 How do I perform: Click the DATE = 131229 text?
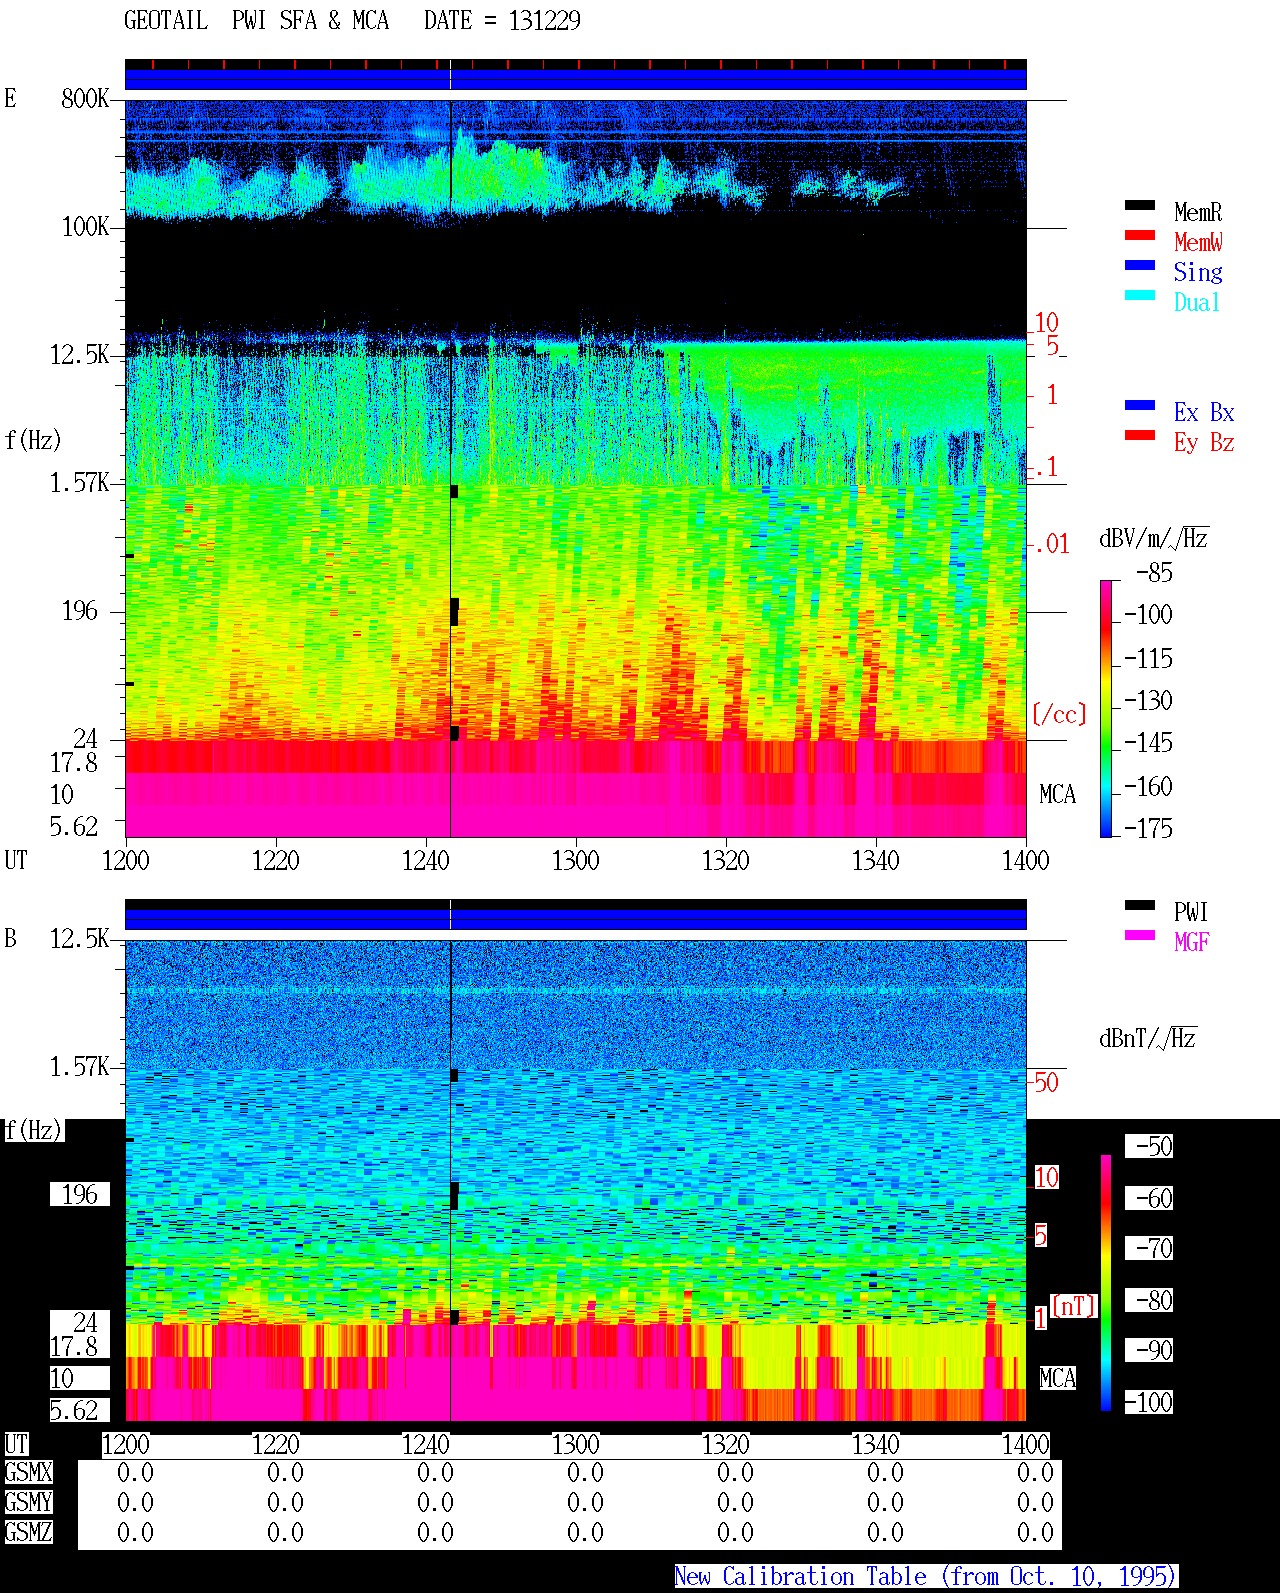502,21
